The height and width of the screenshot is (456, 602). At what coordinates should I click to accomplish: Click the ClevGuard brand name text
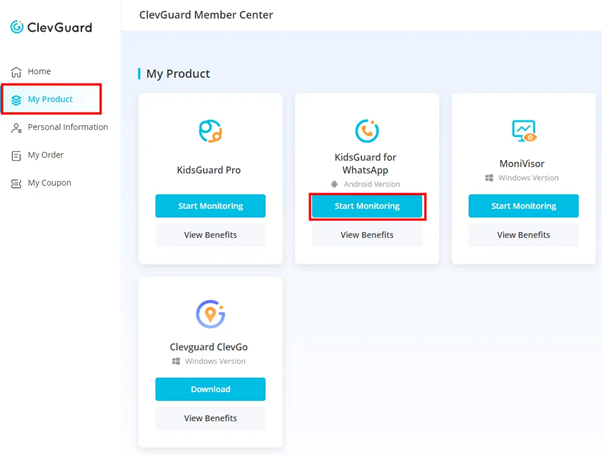60,28
